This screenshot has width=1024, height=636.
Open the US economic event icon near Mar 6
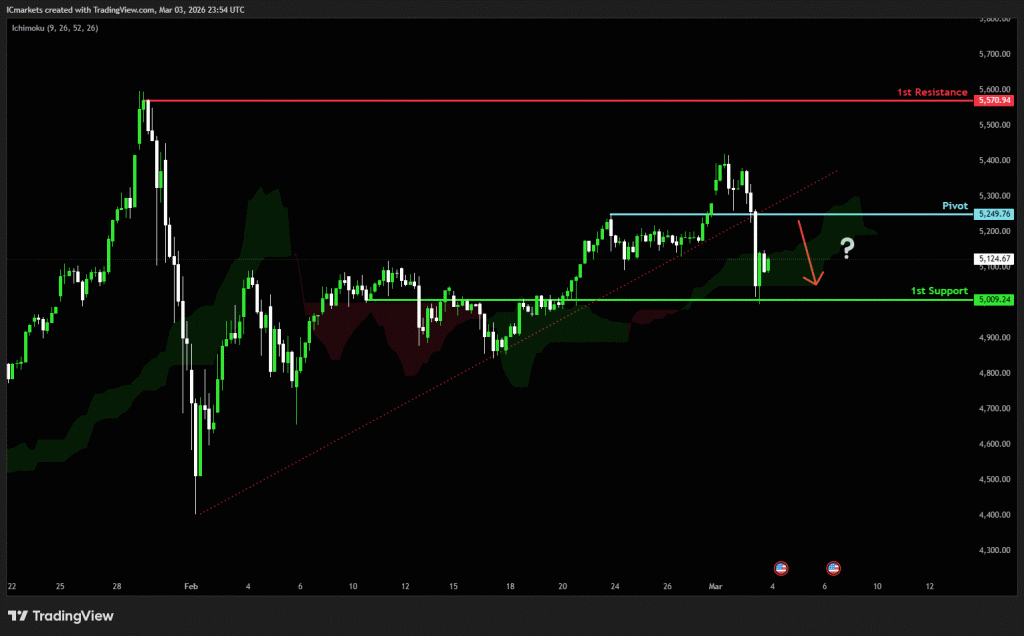[x=834, y=567]
